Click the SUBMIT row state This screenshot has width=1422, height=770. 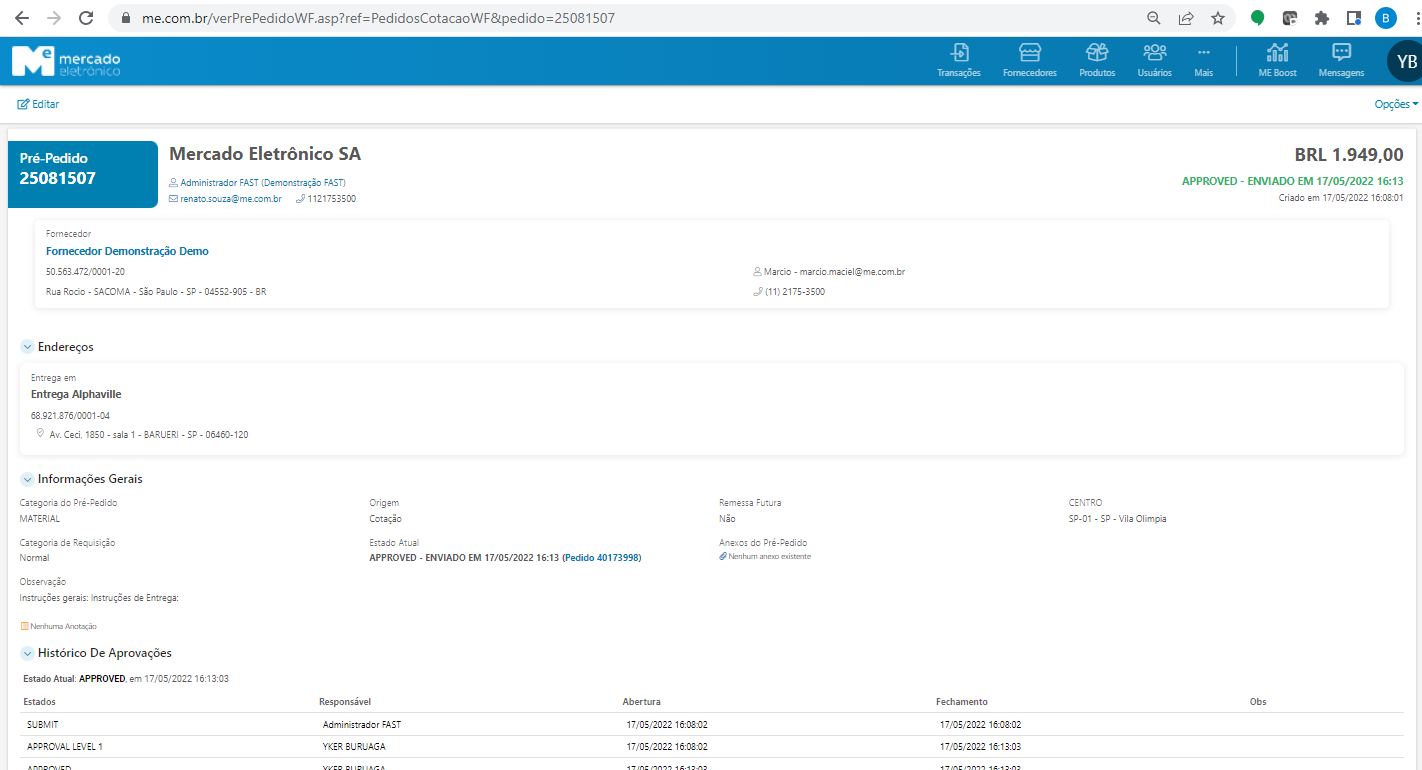coord(44,724)
